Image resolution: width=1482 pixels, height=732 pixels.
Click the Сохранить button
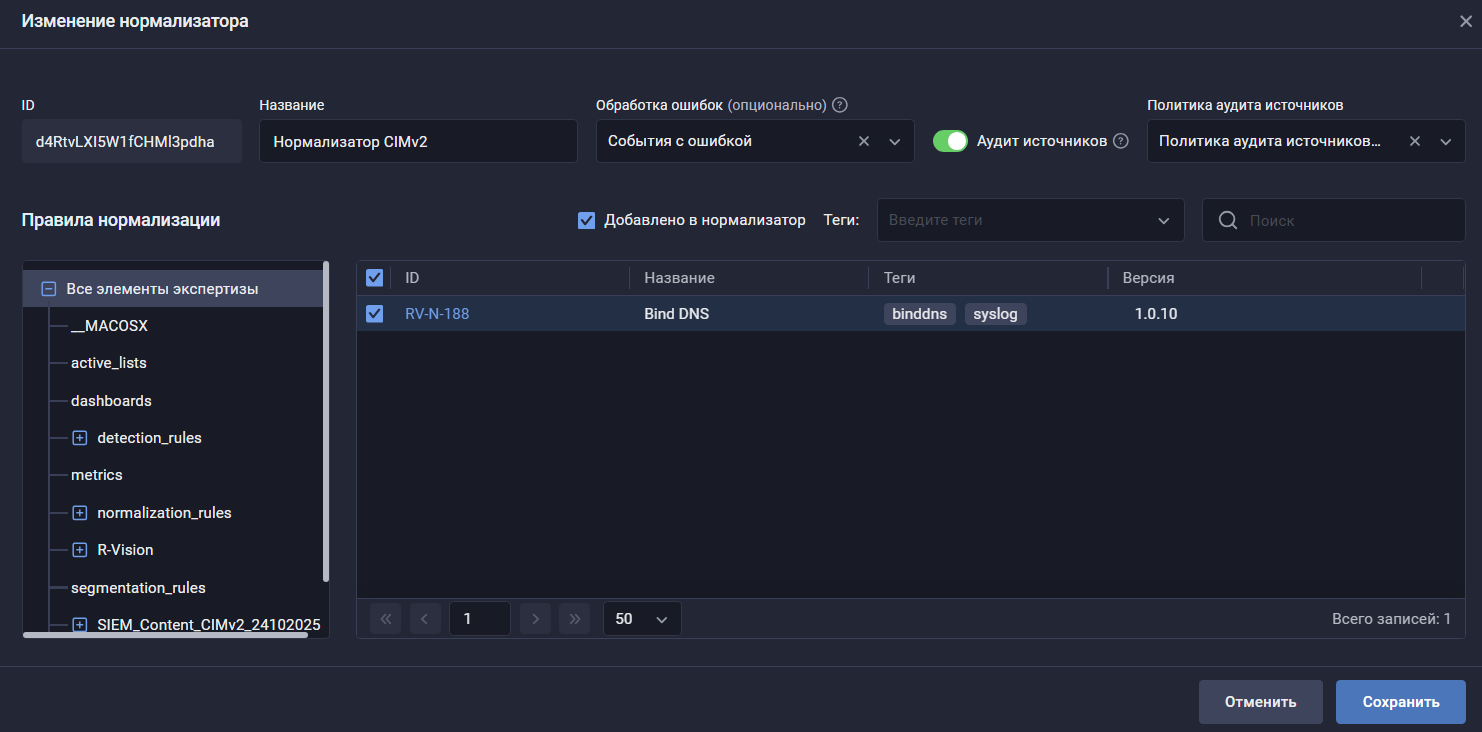(x=1400, y=702)
